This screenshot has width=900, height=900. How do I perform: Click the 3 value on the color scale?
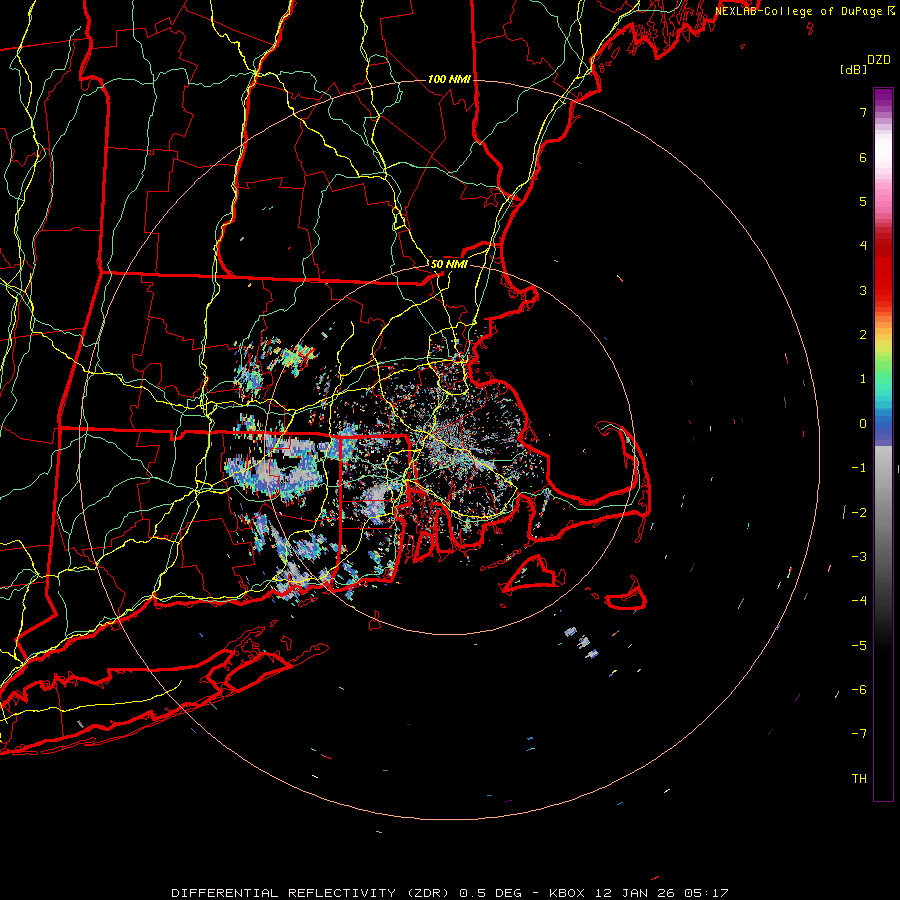(x=863, y=290)
